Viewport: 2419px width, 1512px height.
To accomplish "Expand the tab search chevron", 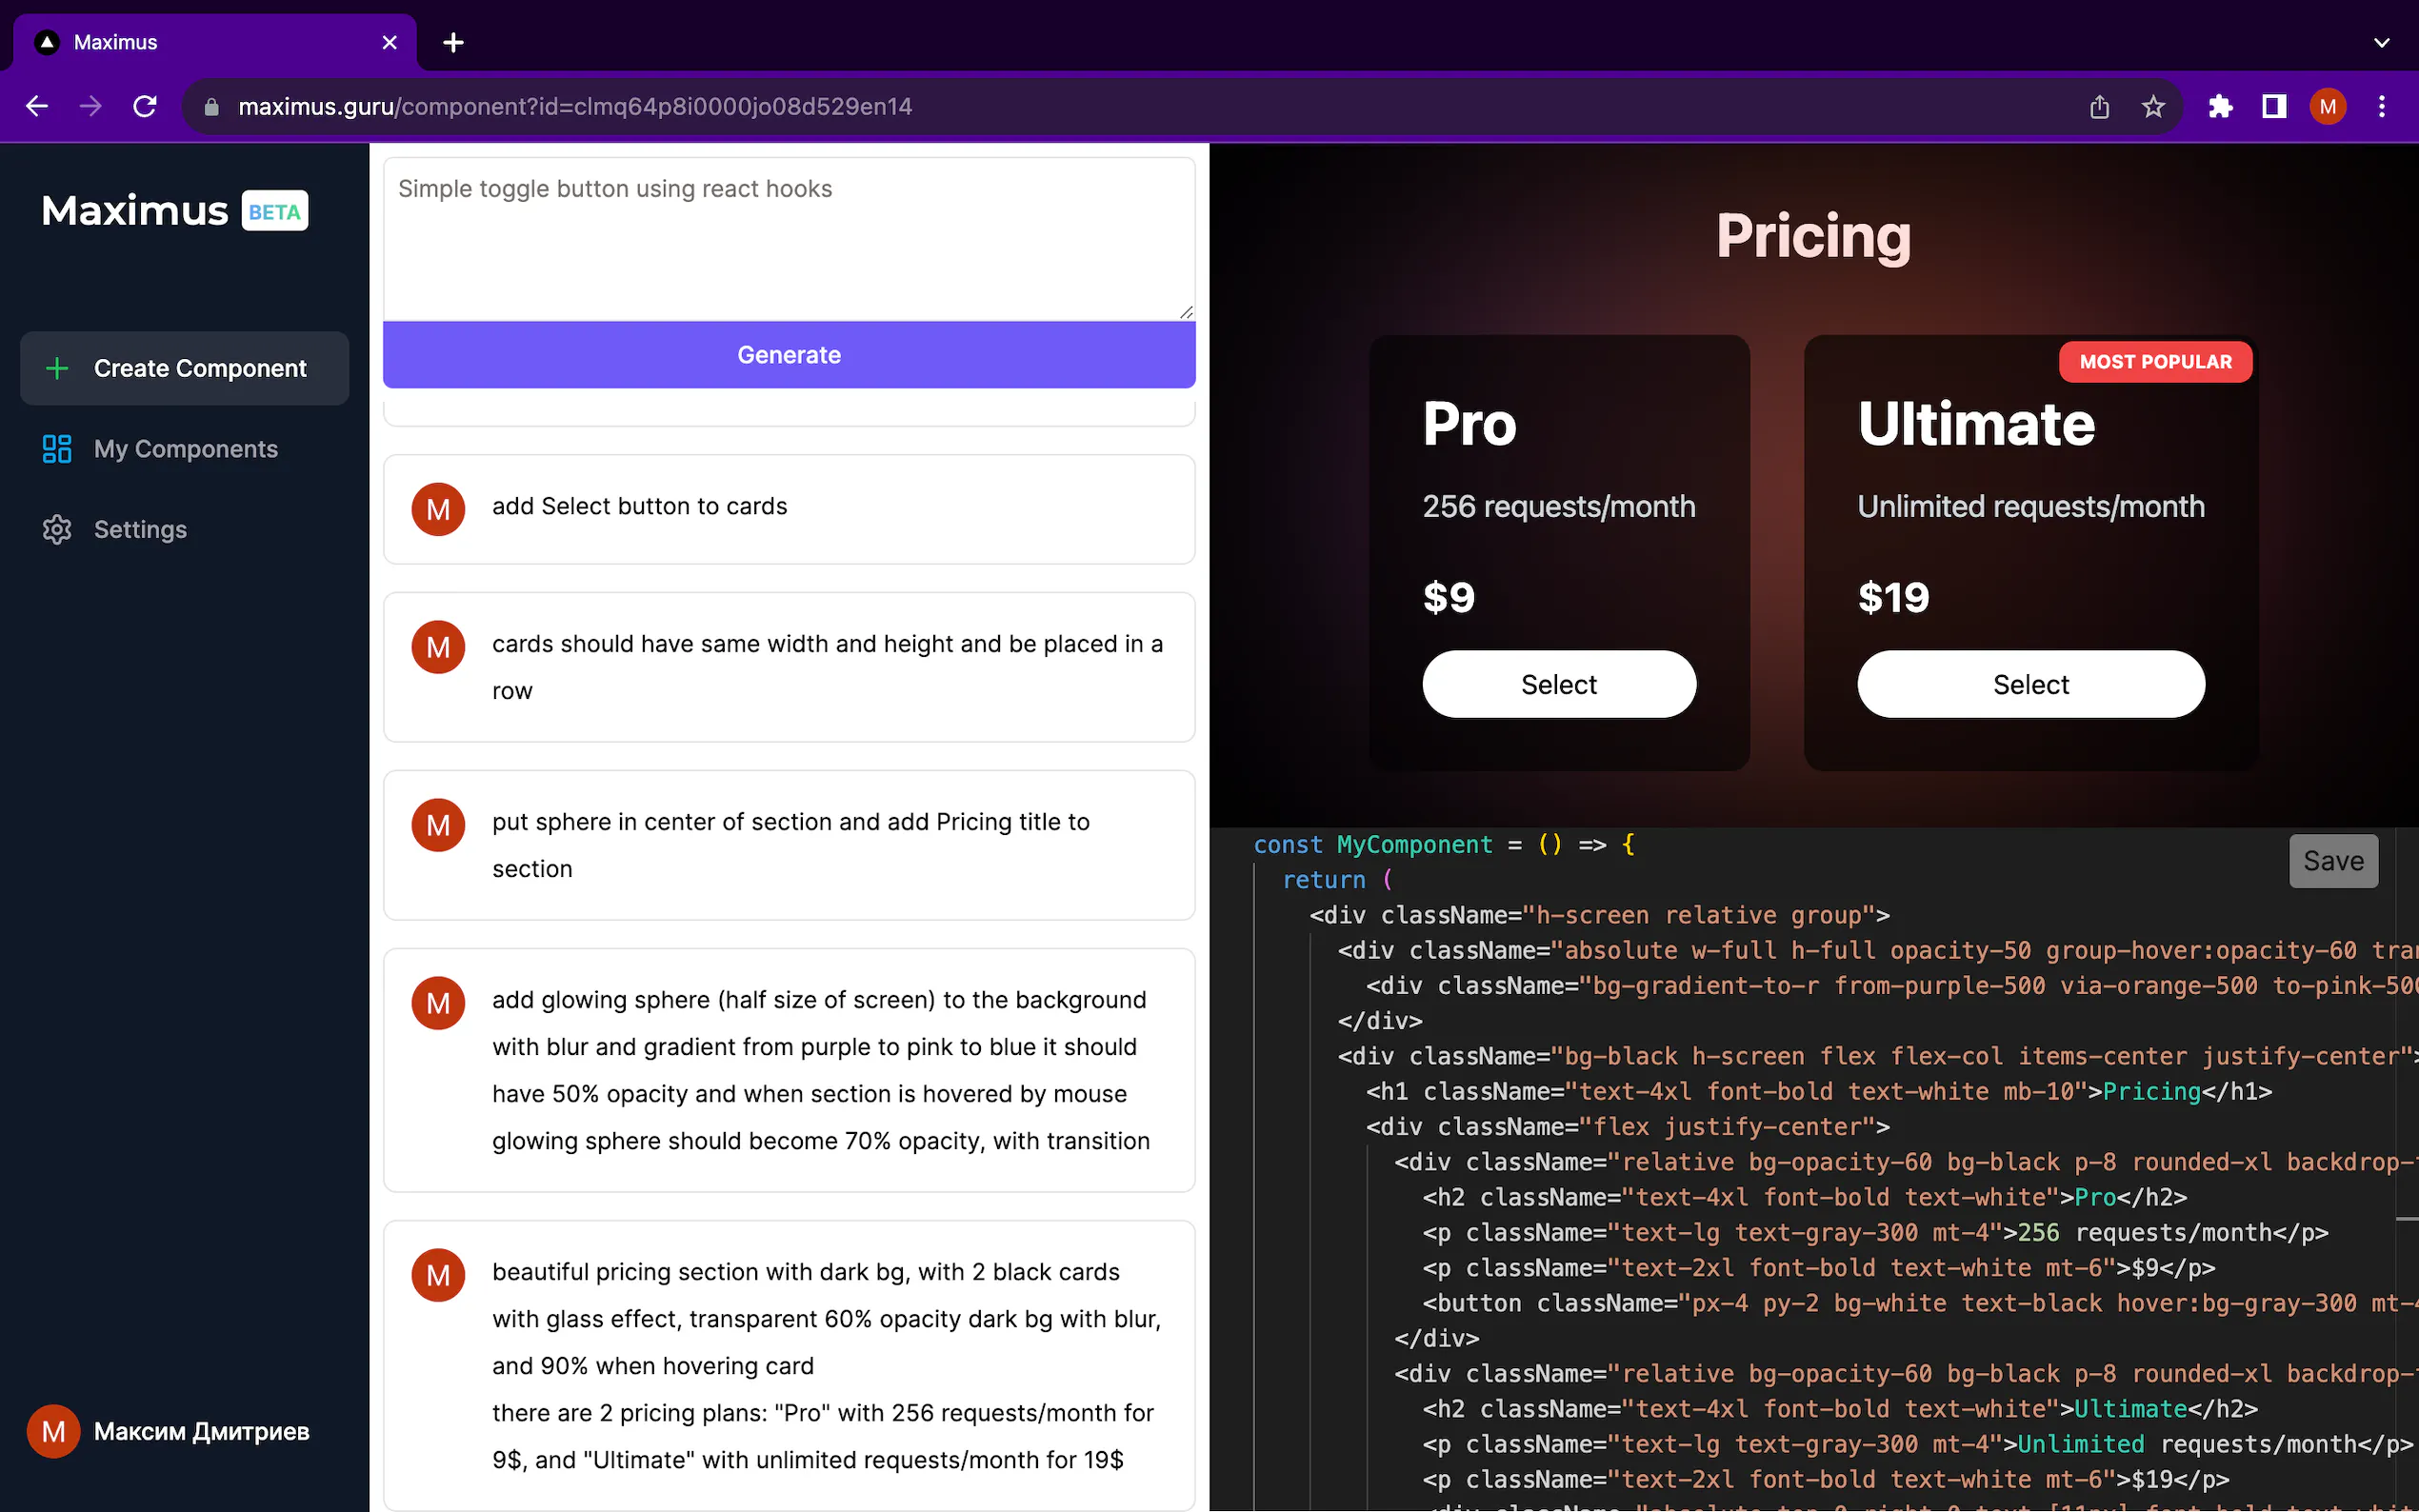I will (x=2381, y=42).
